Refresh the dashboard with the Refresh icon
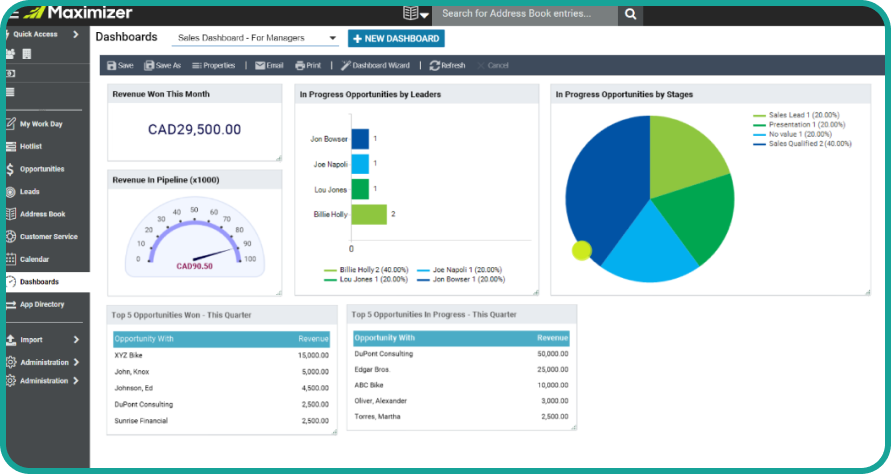 [435, 65]
